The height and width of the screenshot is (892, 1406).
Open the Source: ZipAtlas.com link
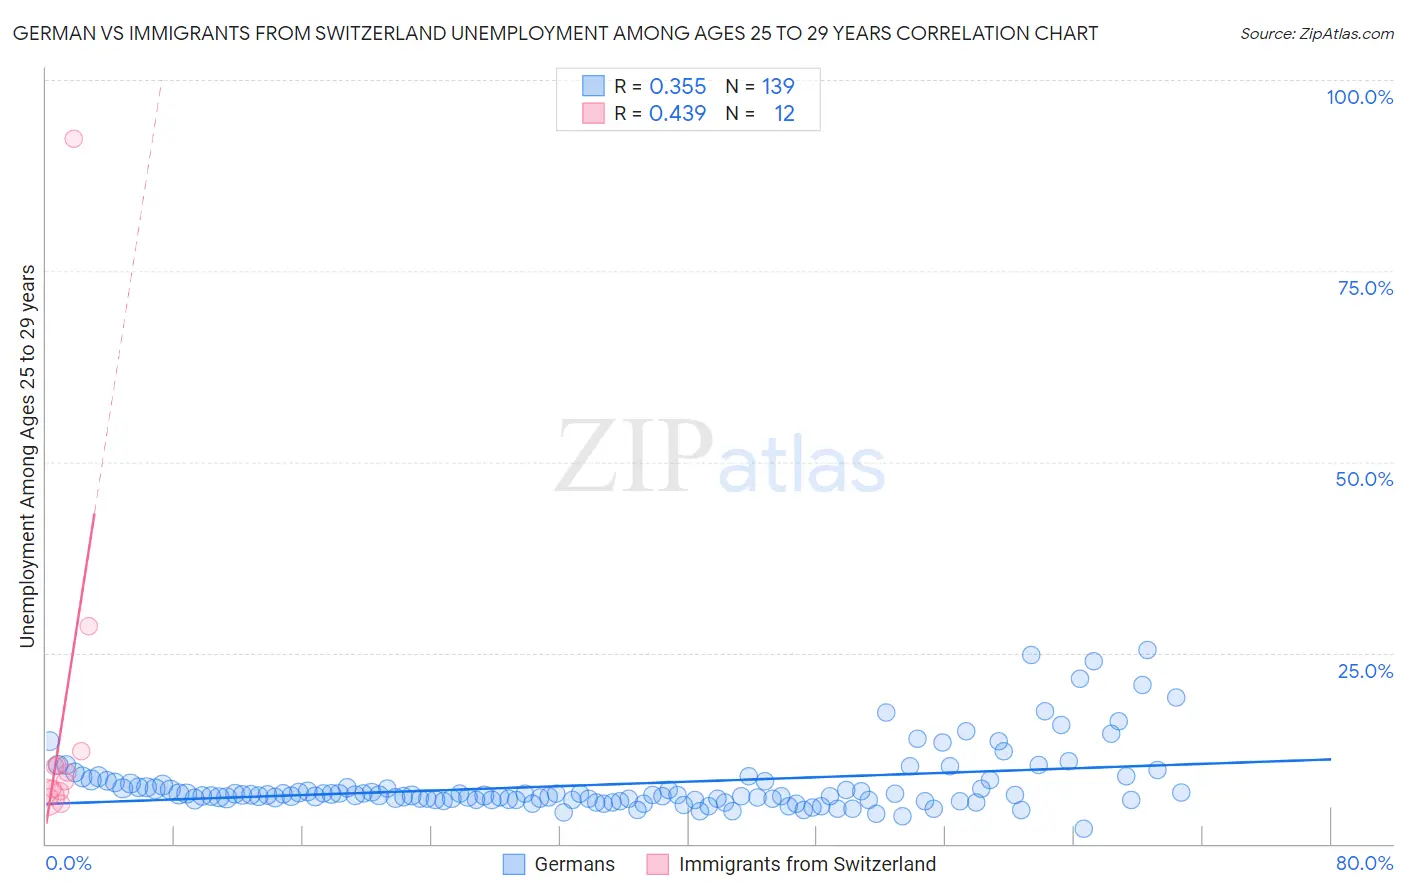coord(1317,33)
